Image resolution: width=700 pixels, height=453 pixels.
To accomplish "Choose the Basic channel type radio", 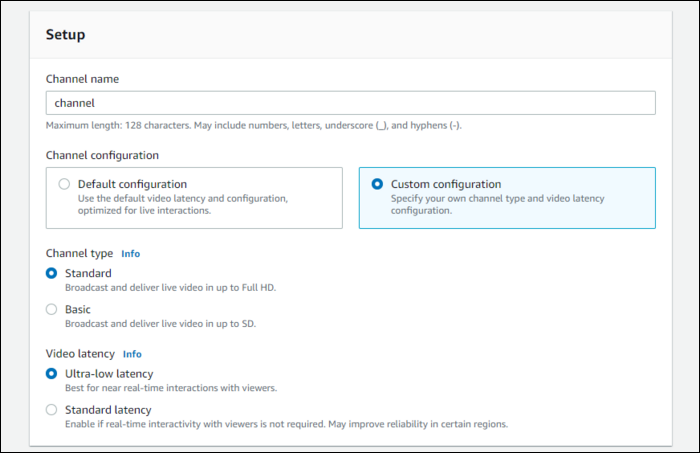I will pos(52,309).
